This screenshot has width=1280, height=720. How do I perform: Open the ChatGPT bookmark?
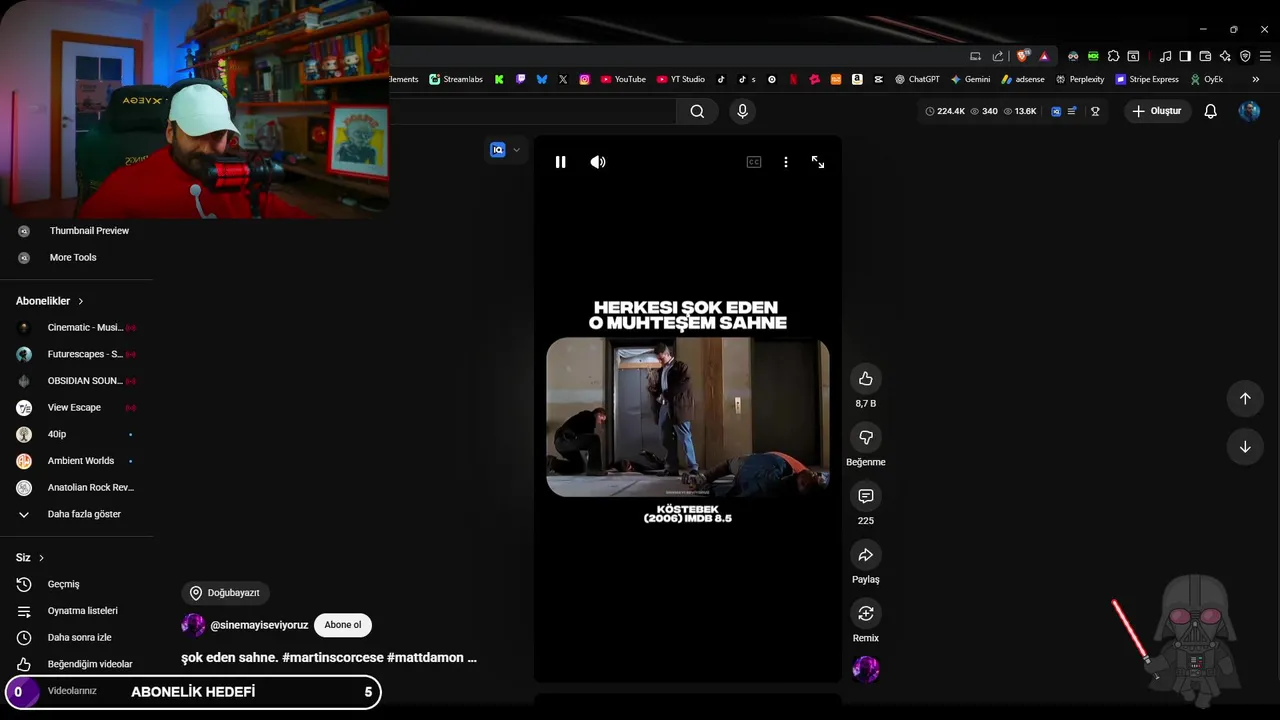point(917,79)
